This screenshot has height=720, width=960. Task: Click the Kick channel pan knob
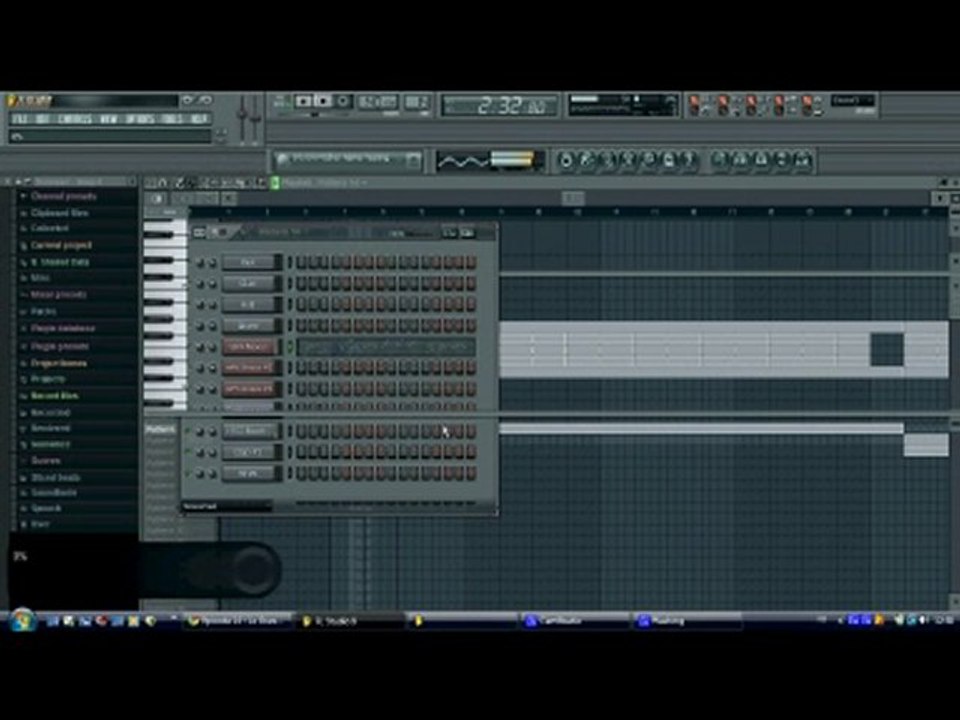(200, 263)
